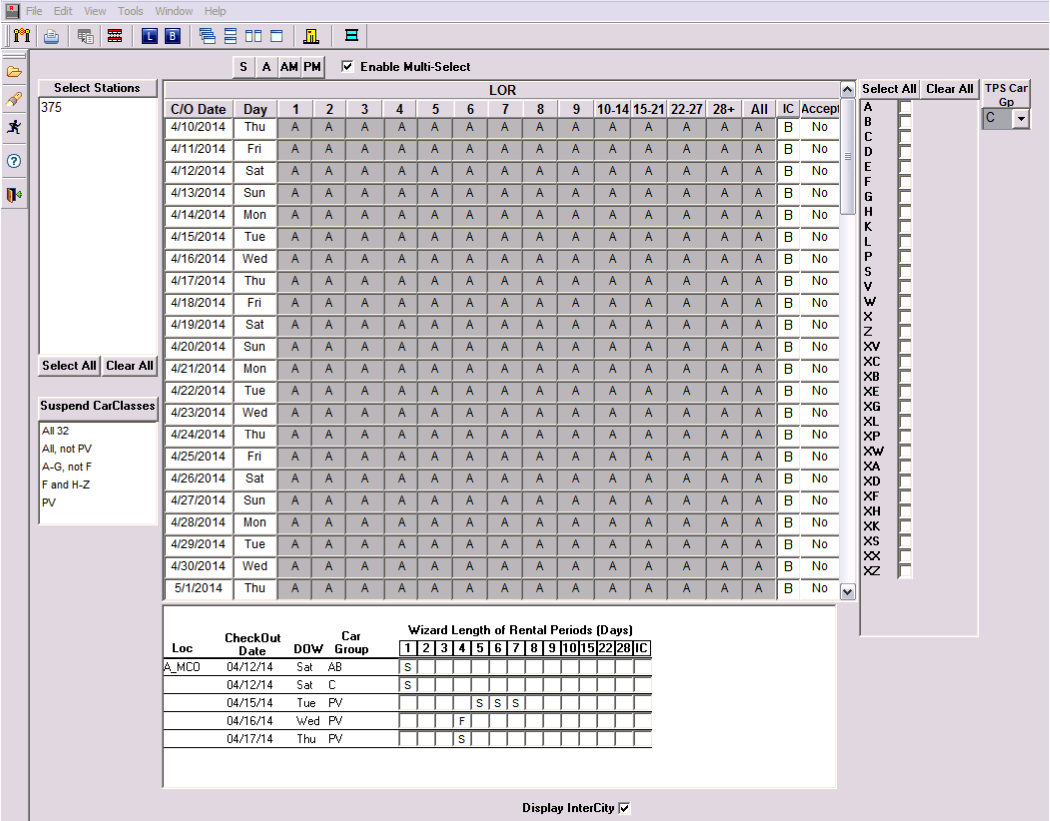The width and height of the screenshot is (1050, 821).
Task: Check the car class F checkbox
Action: tap(905, 181)
